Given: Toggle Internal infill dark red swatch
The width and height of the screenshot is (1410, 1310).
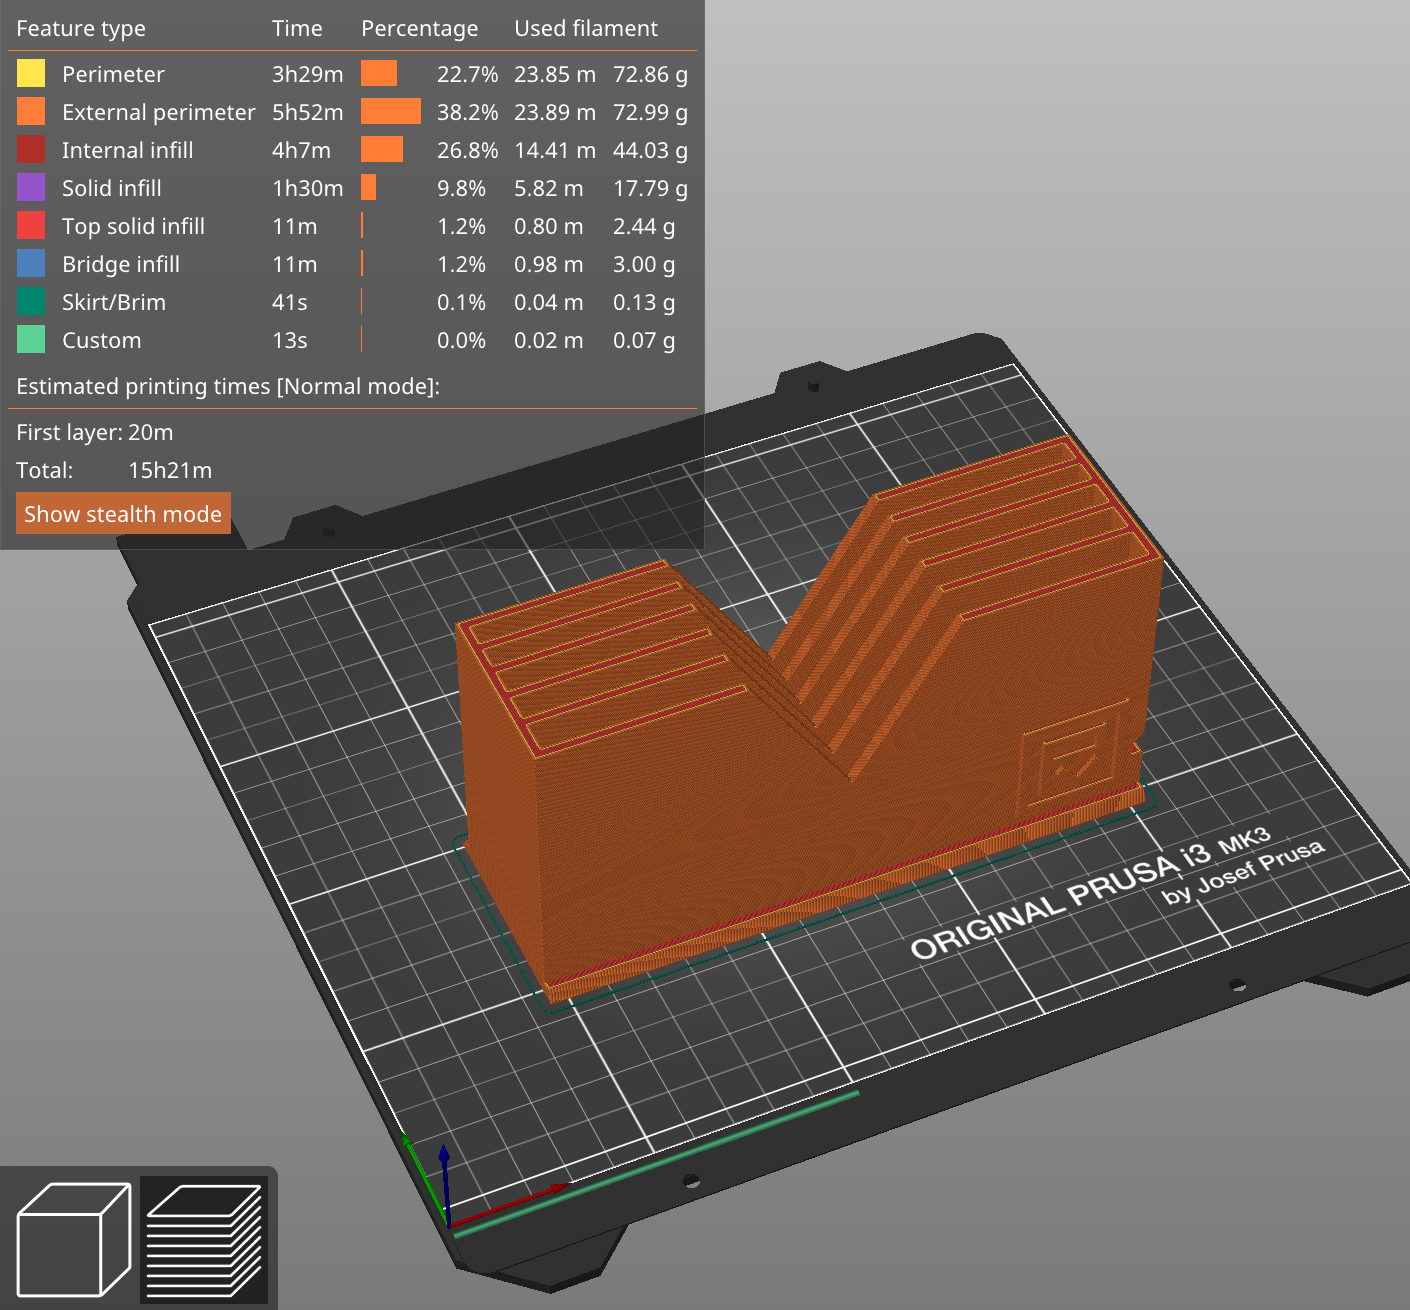Looking at the screenshot, I should [31, 149].
